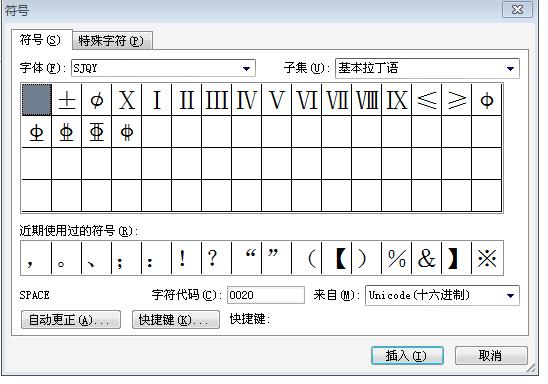The image size is (548, 384).
Task: Pick the recent enumeration comma 、
Action: [96, 258]
